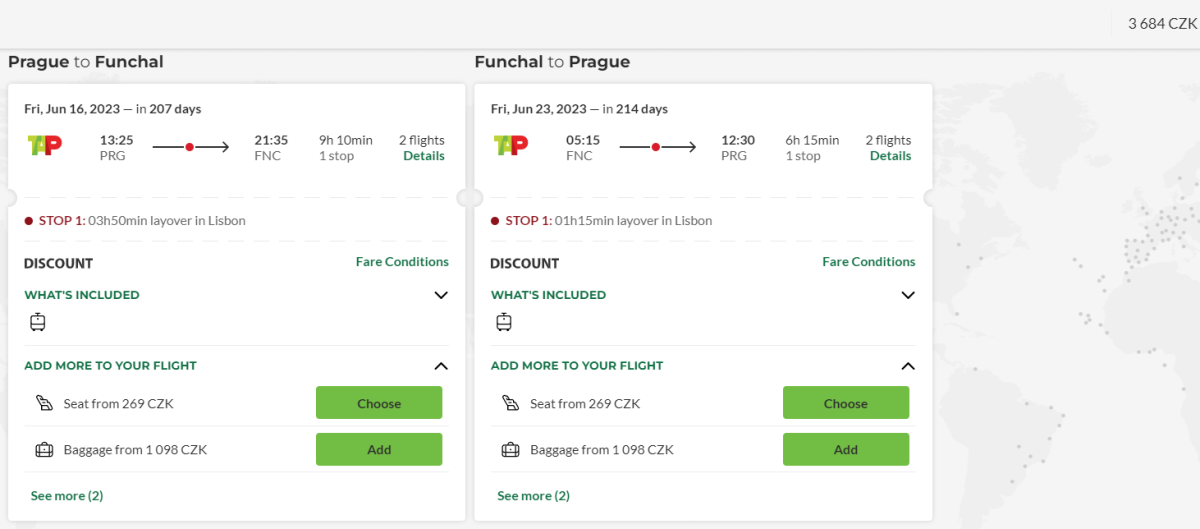Choose a seat for Prague to Funchal
The height and width of the screenshot is (529, 1200).
(x=379, y=404)
